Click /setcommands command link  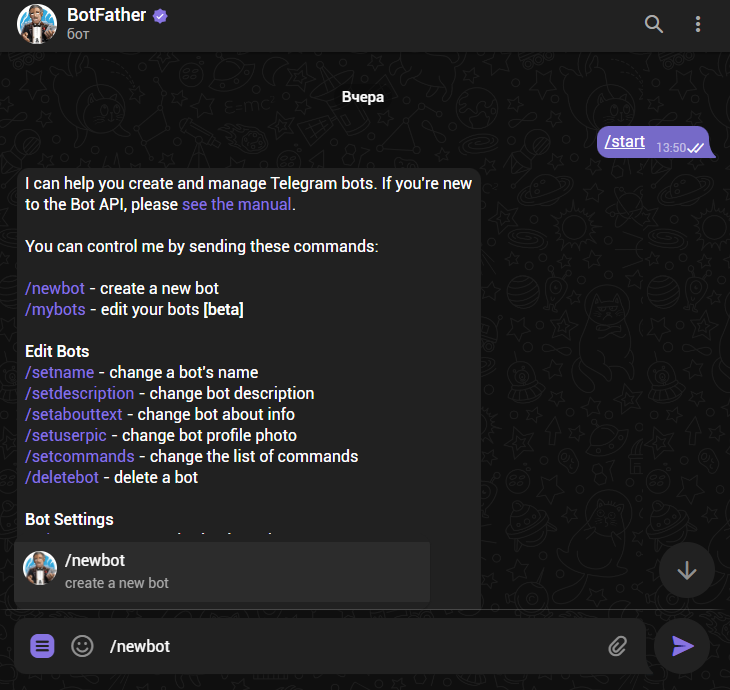click(x=79, y=456)
